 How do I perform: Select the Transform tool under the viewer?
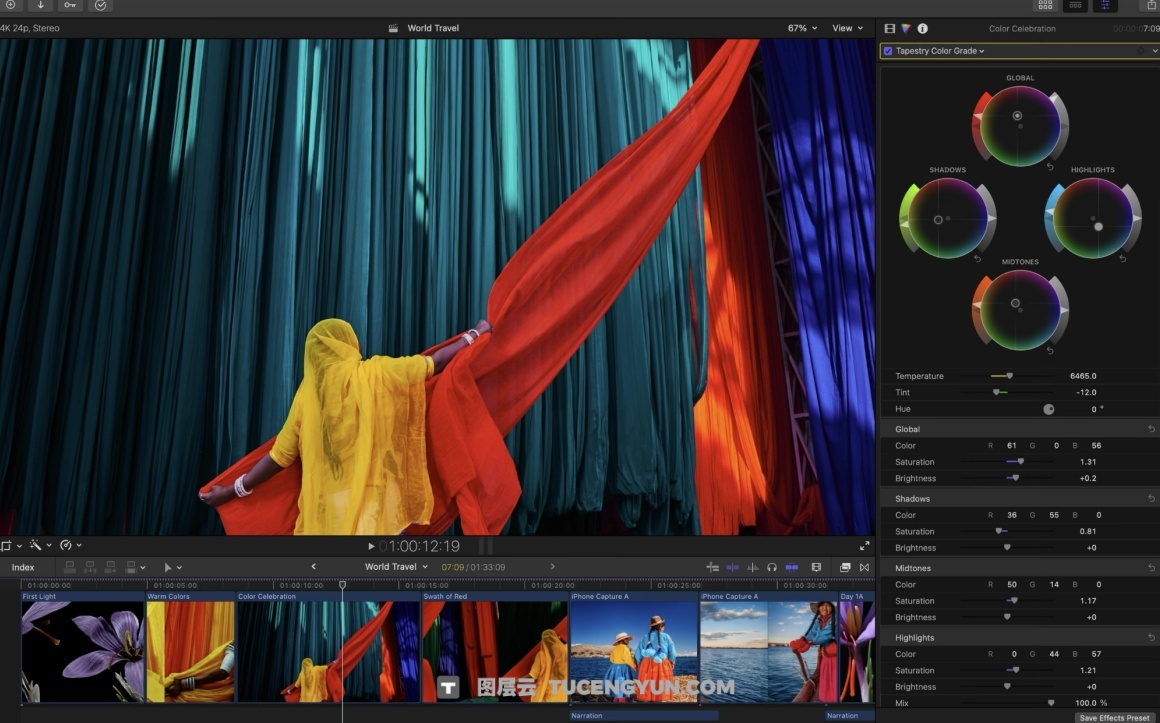[8, 545]
